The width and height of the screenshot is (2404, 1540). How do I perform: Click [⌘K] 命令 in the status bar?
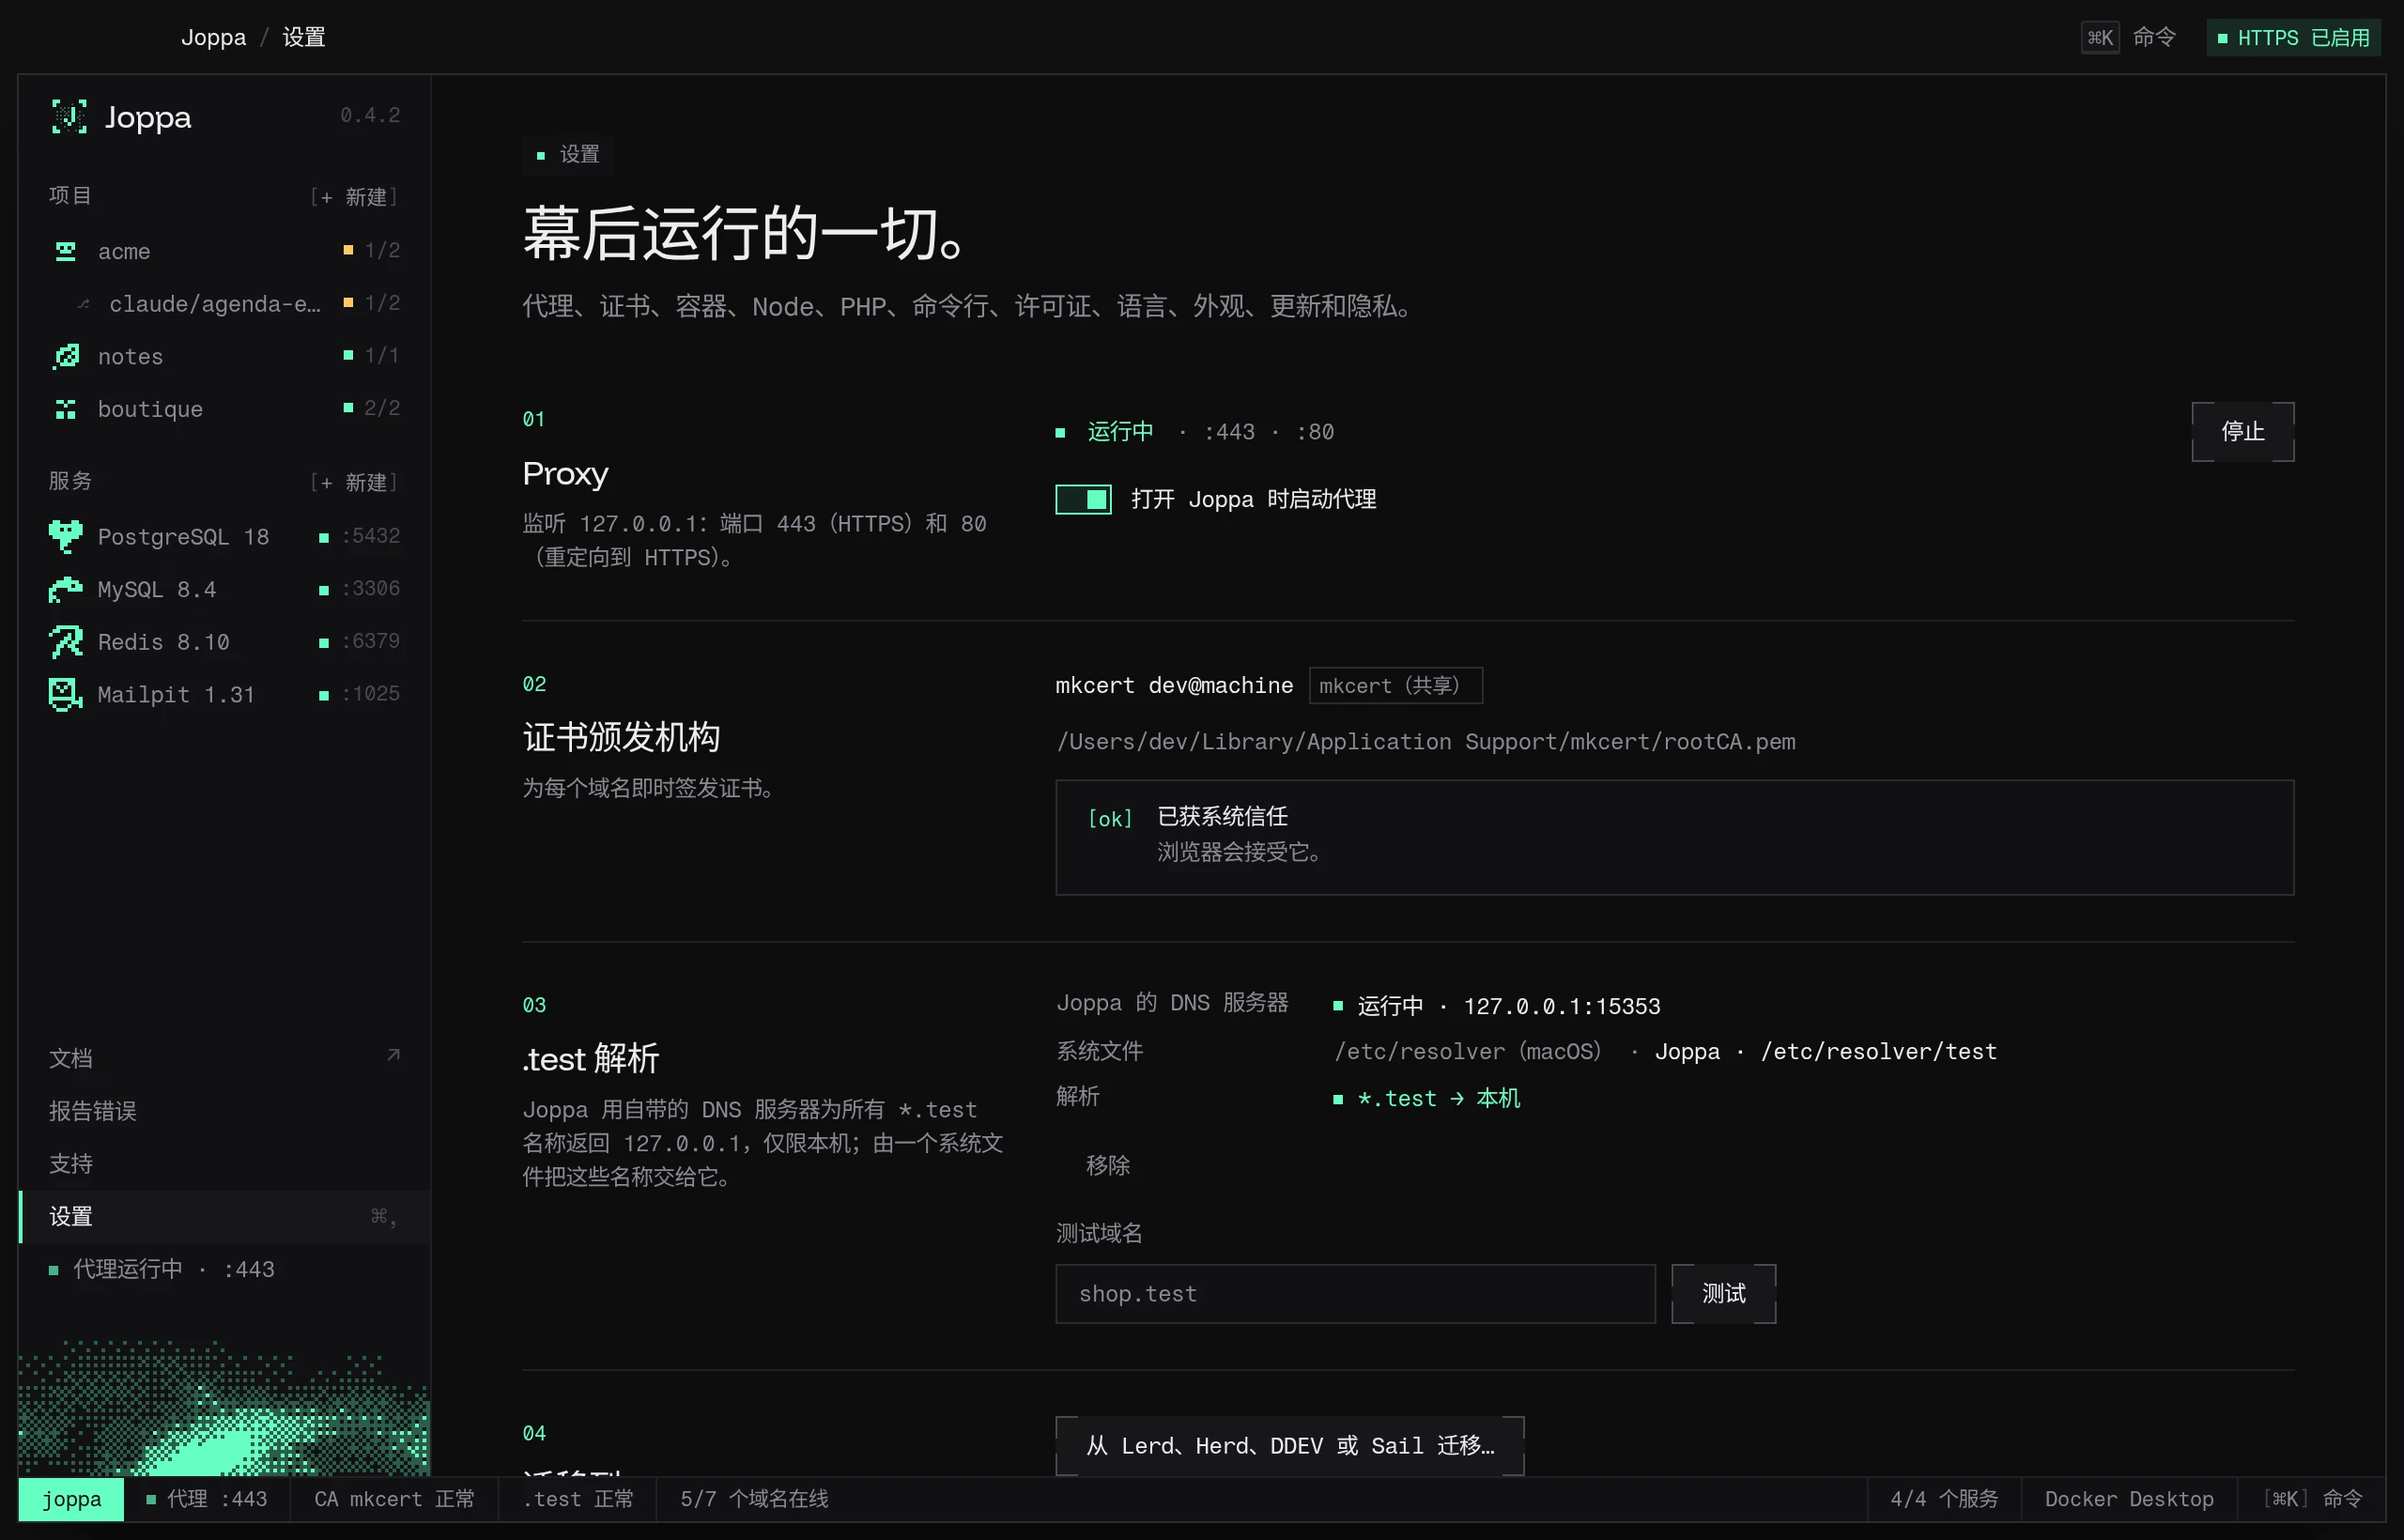(x=2313, y=1498)
